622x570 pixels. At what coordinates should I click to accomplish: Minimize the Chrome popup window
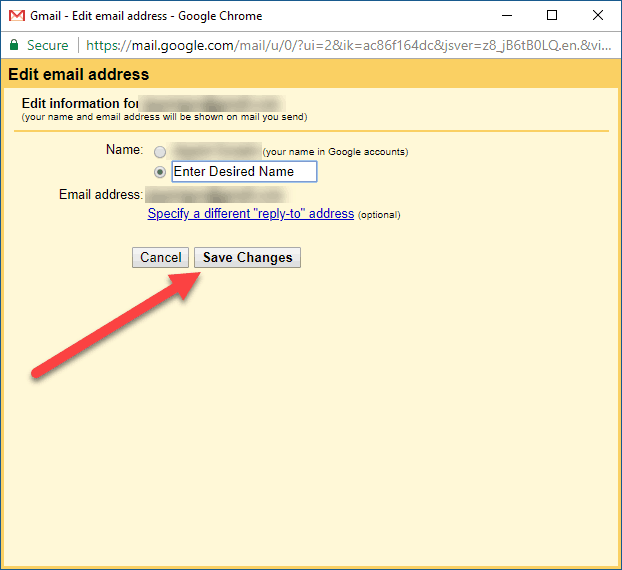[507, 15]
